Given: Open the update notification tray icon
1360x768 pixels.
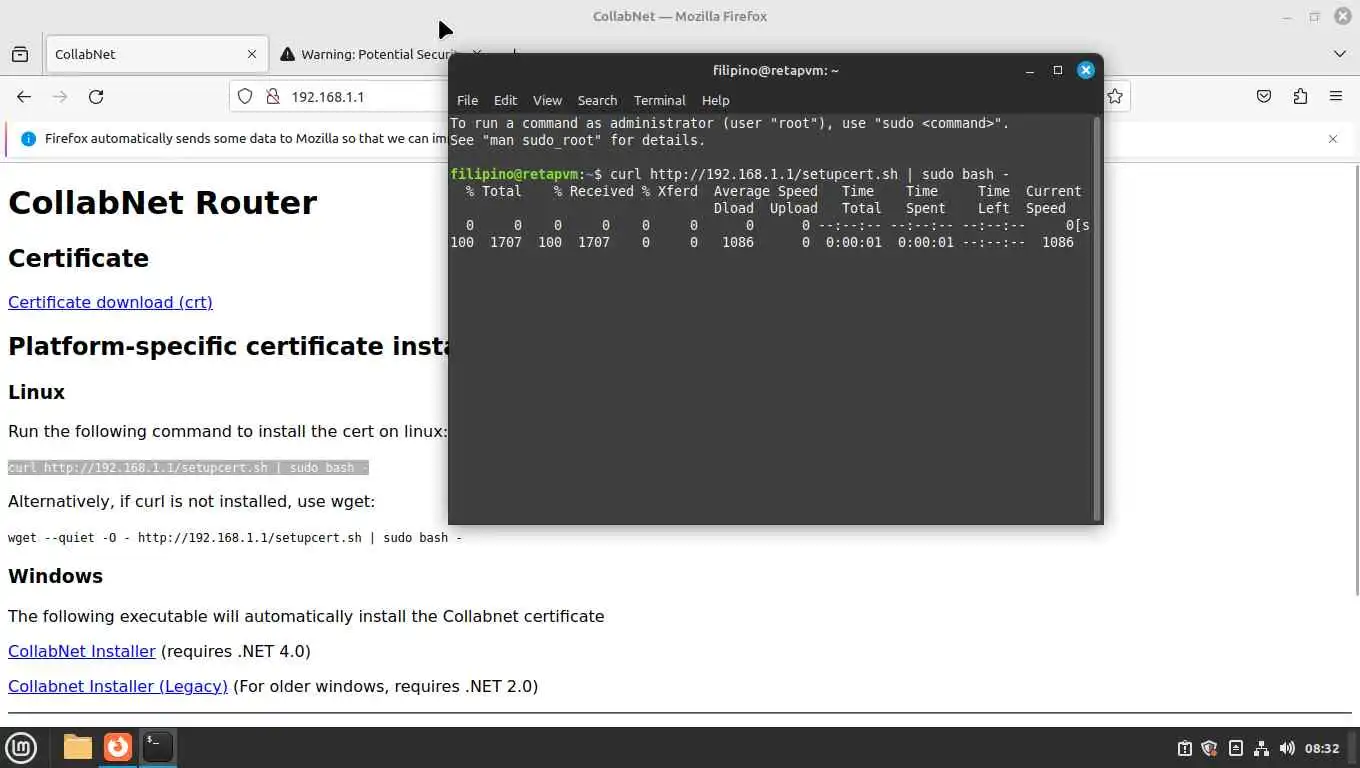Looking at the screenshot, I should click(x=1185, y=748).
